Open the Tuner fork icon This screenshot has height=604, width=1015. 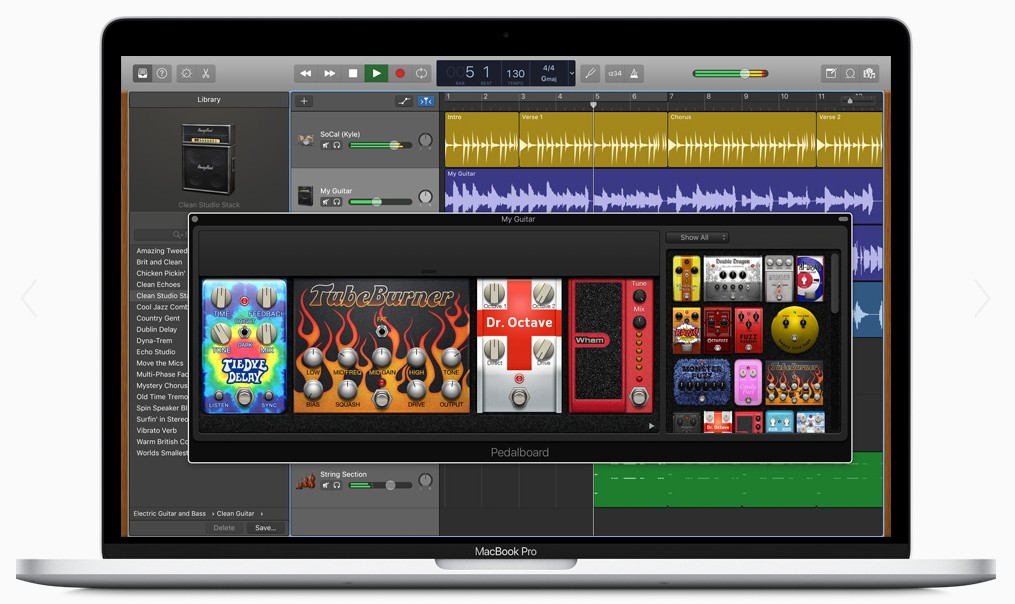pos(590,73)
